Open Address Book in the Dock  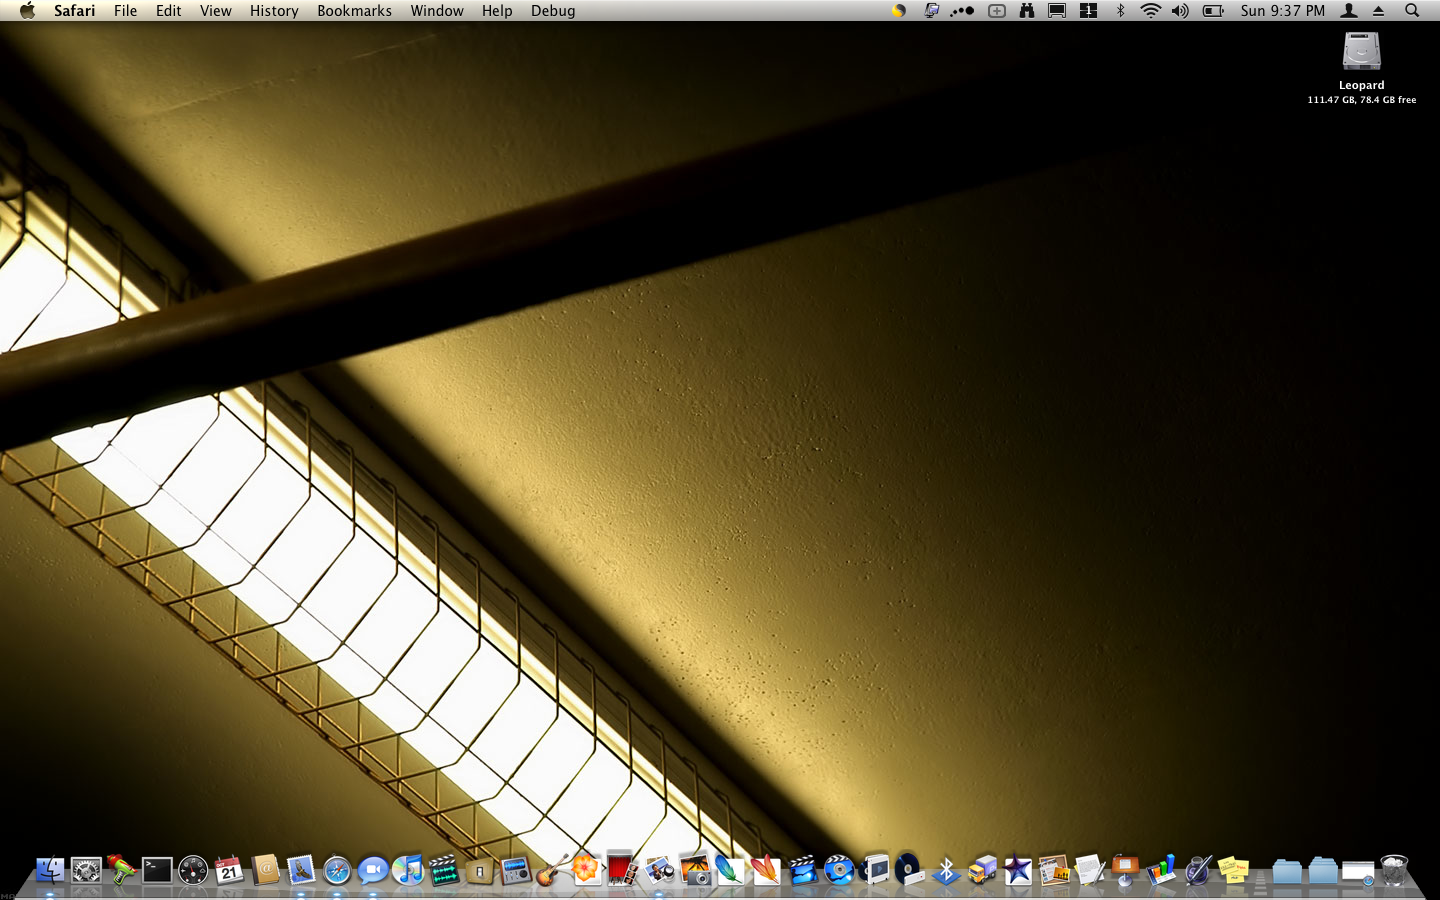265,870
